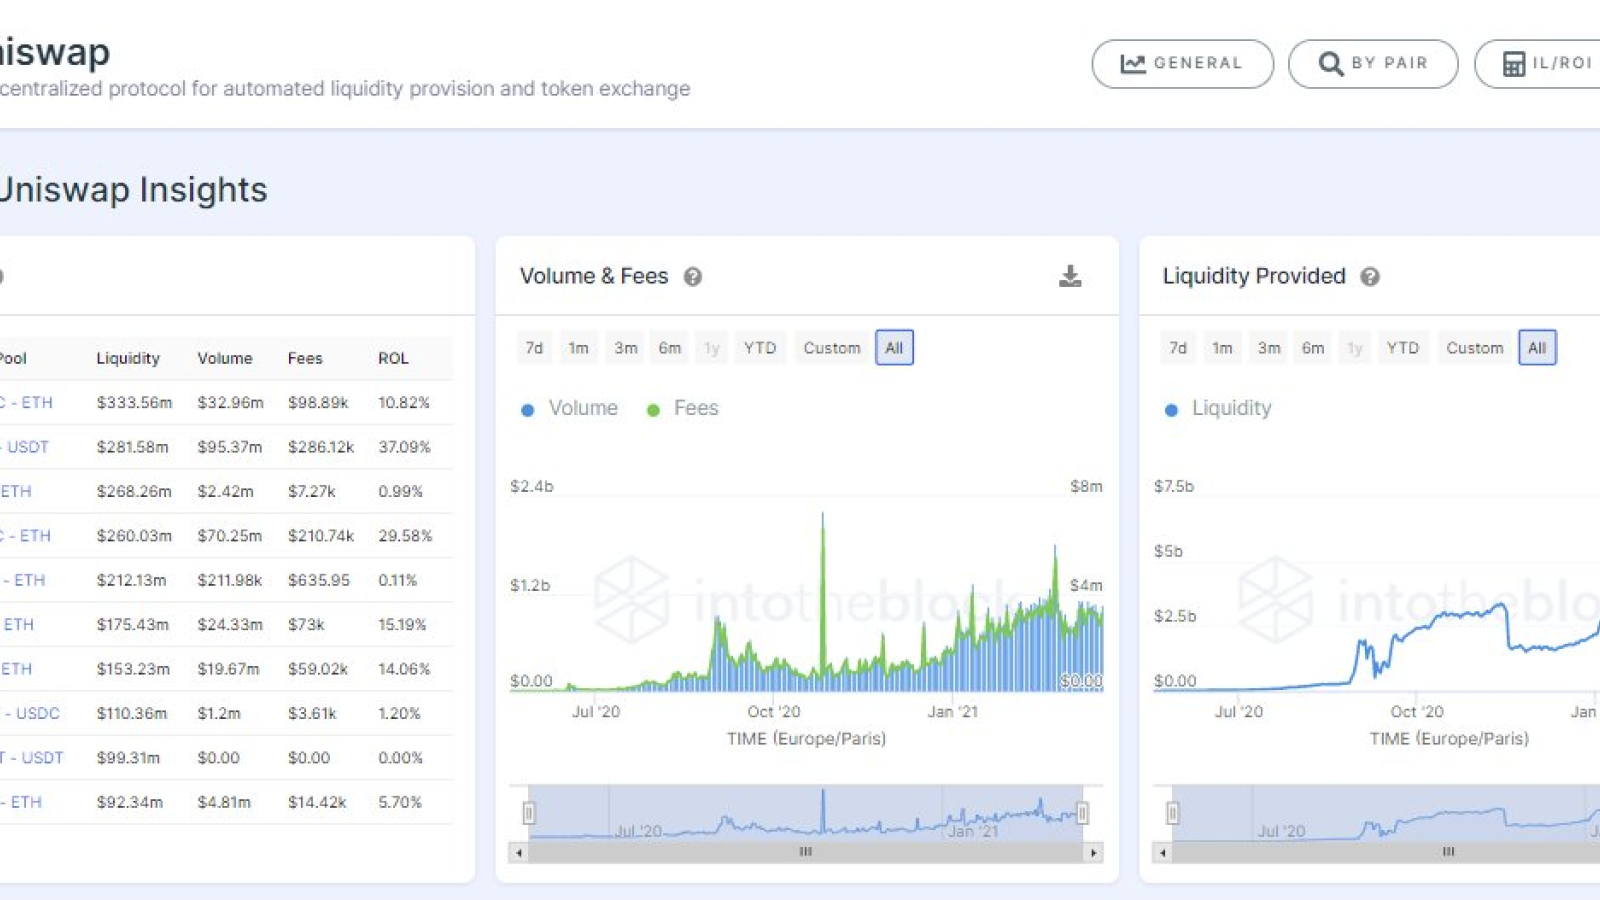Select the 3m range in Volume & Fees
Image resolution: width=1600 pixels, height=900 pixels.
coord(626,348)
